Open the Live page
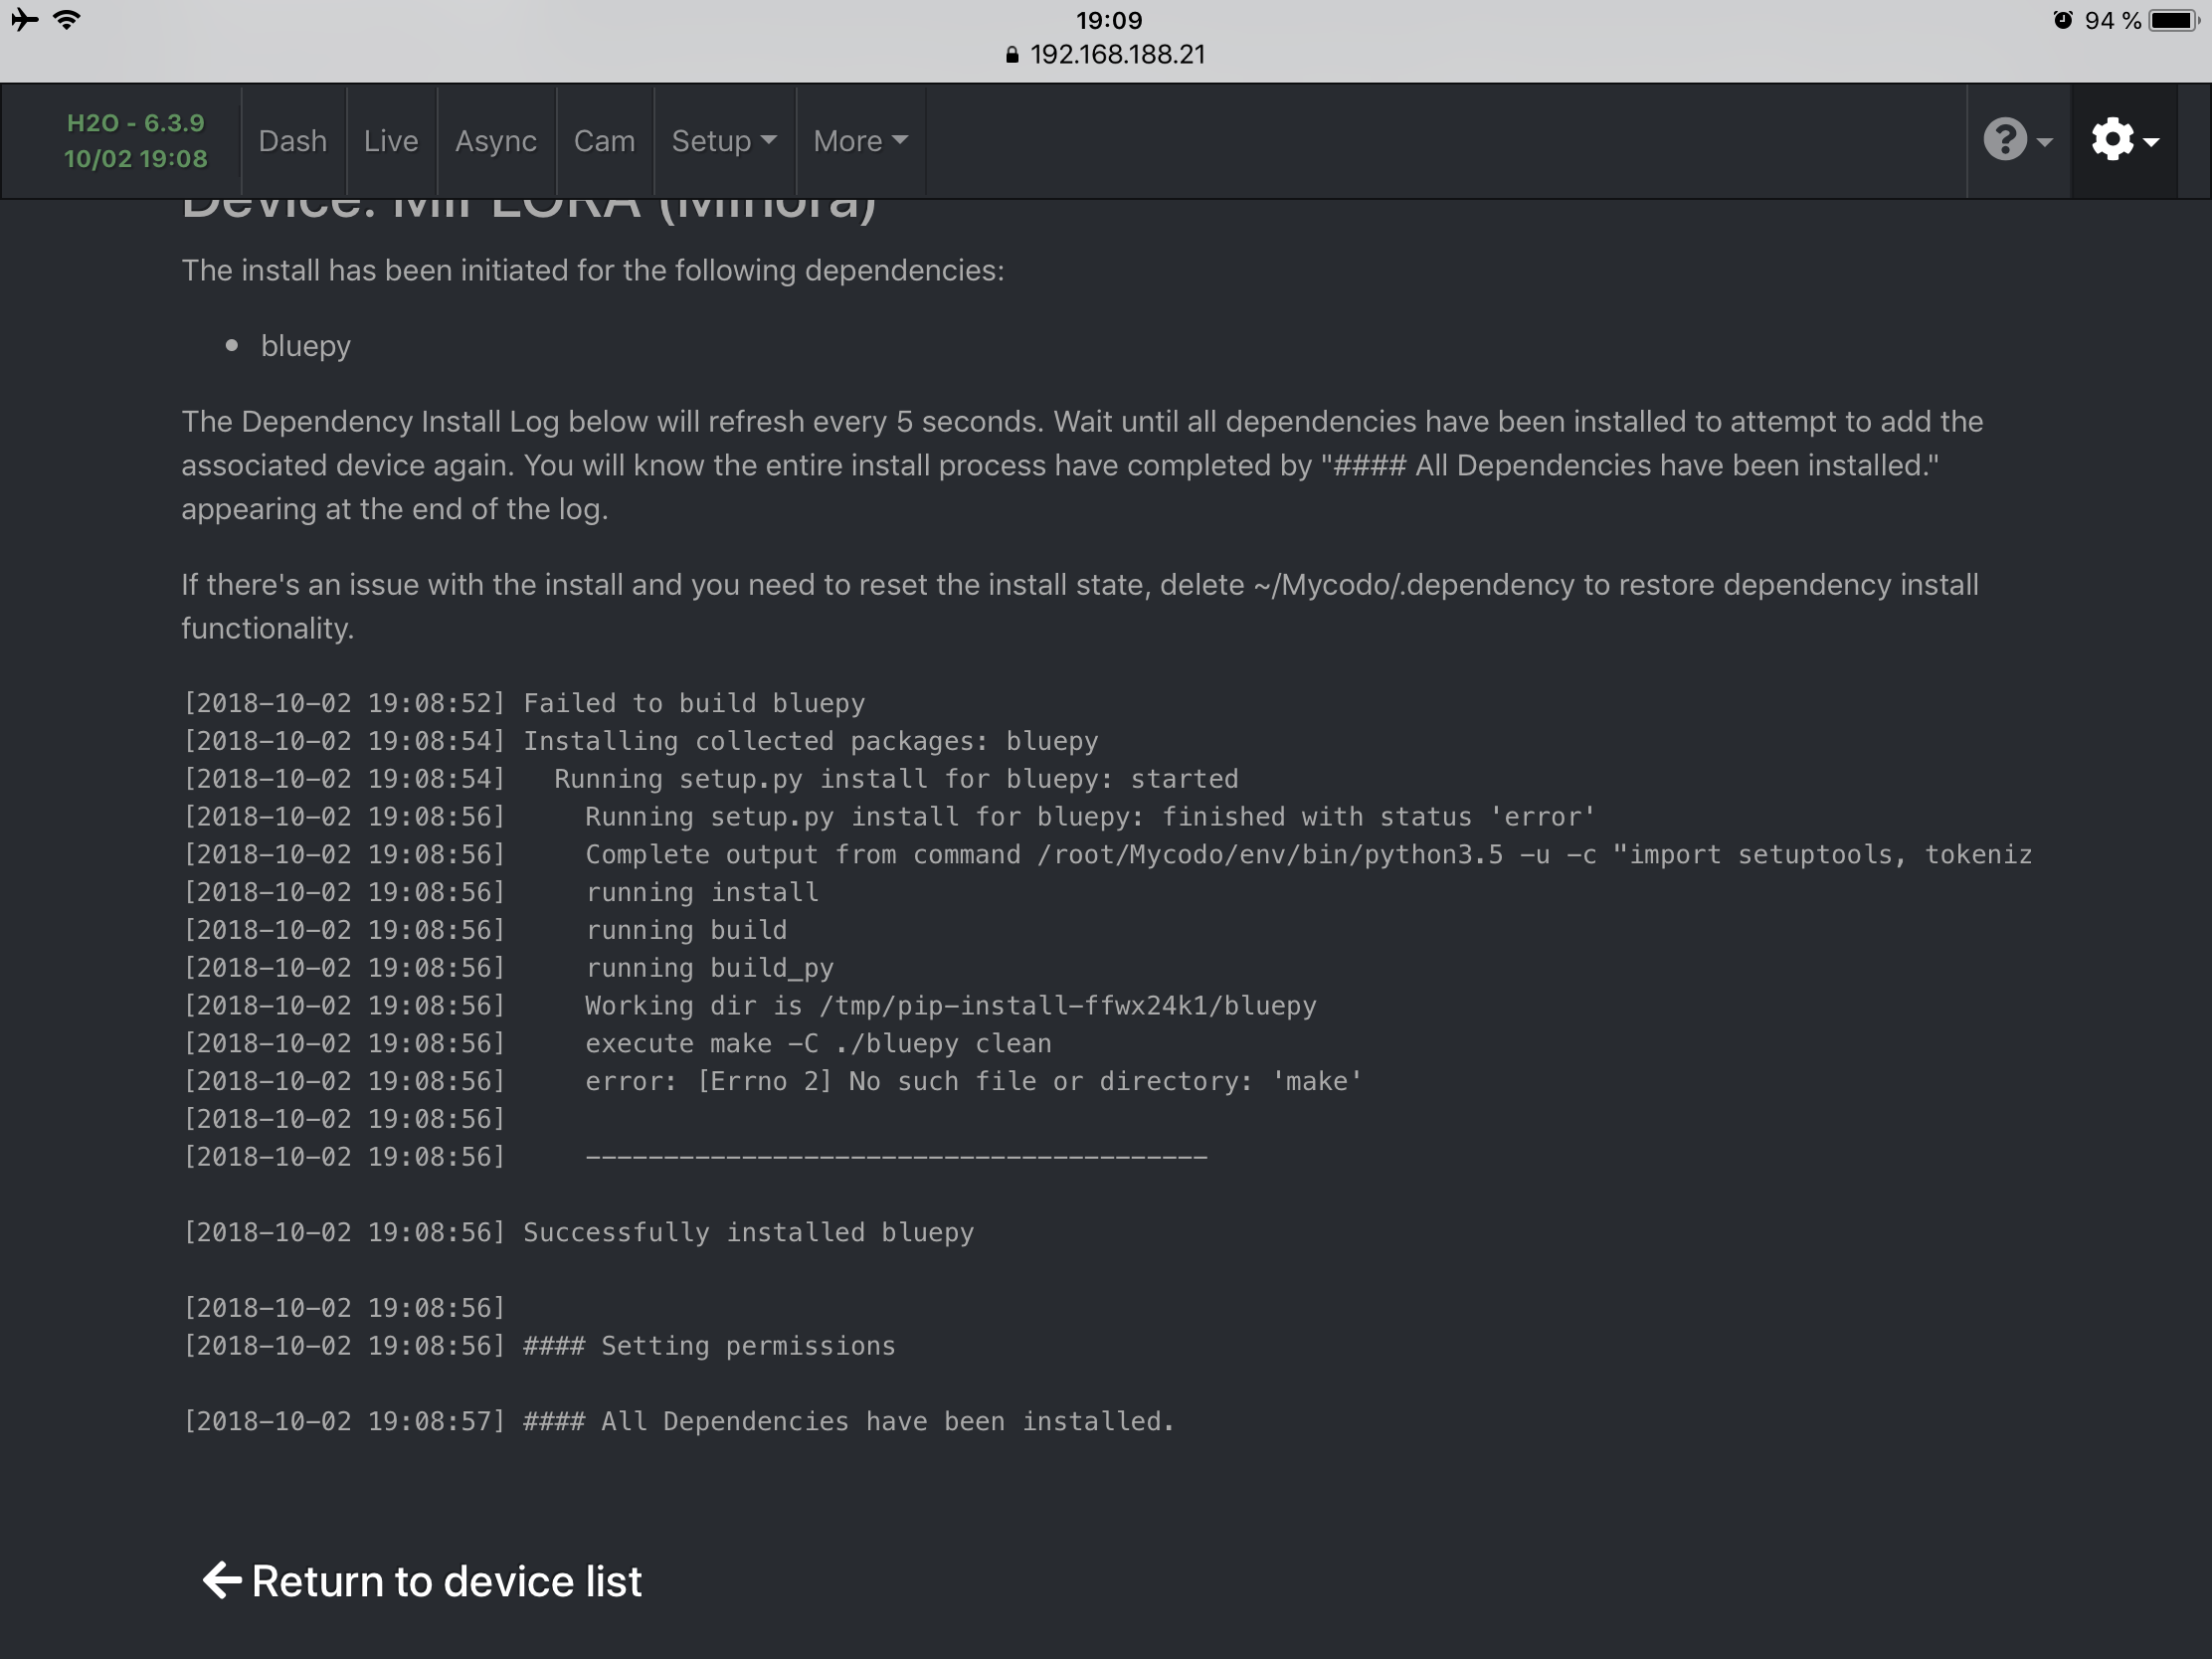Viewport: 2212px width, 1659px height. coord(390,141)
